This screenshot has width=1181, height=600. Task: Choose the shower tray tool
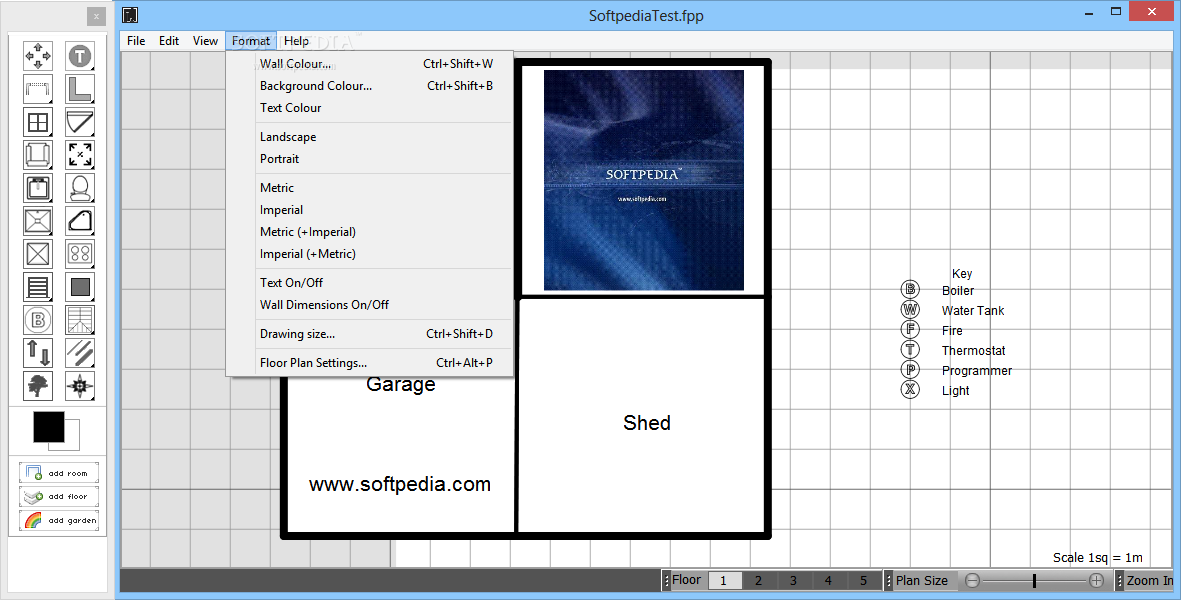(x=38, y=221)
